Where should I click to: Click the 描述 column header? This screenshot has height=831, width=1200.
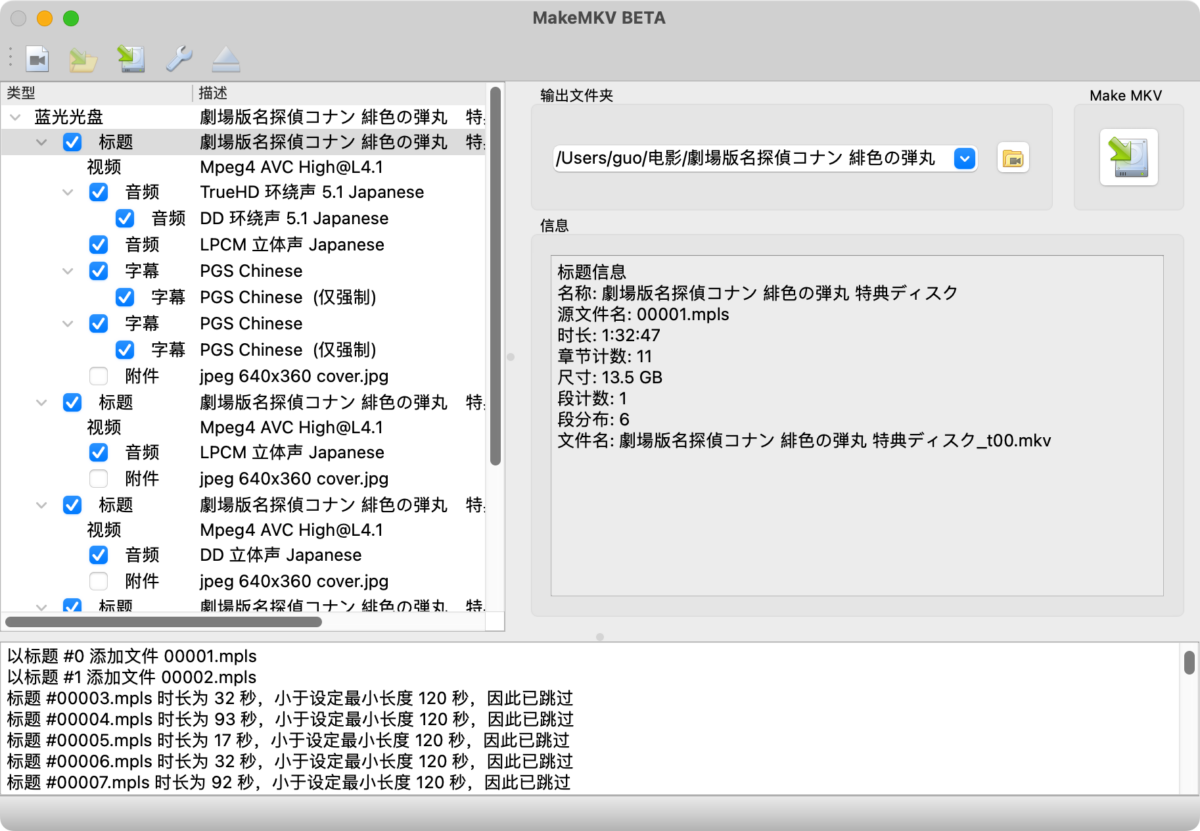pos(213,93)
